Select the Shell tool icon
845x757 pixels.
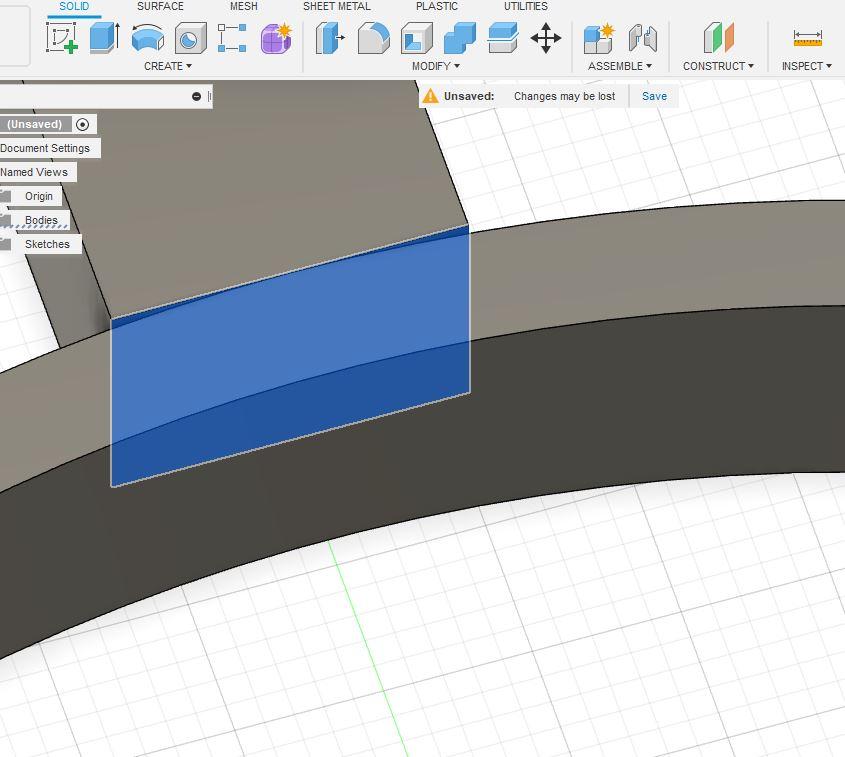pos(416,39)
